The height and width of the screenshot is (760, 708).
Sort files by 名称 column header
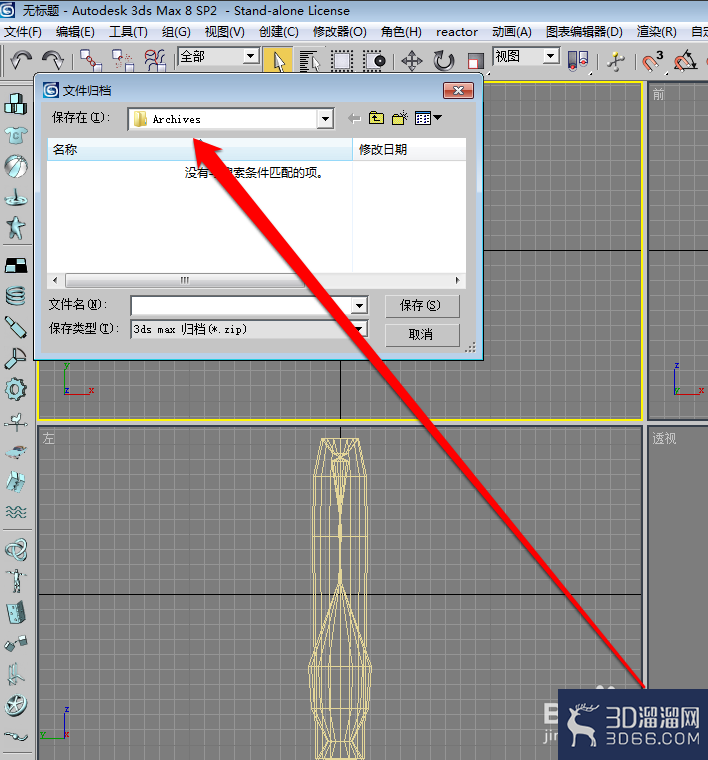point(200,149)
